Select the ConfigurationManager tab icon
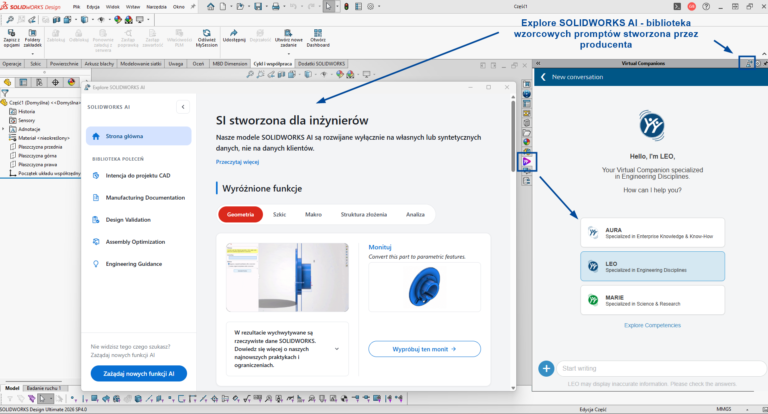This screenshot has width=768, height=414. 39,82
